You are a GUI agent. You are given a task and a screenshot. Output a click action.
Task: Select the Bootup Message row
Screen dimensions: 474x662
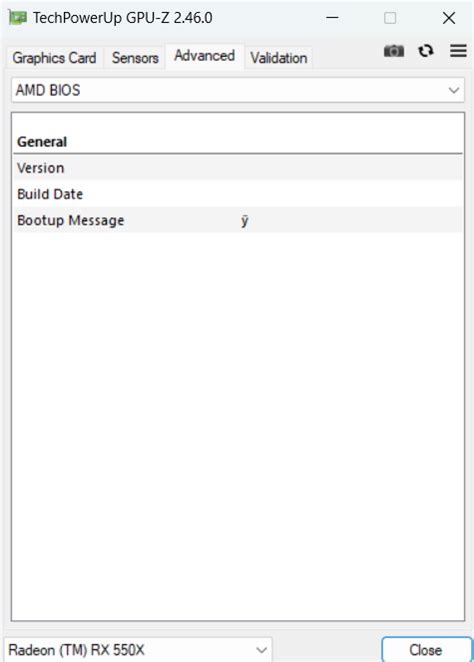point(238,220)
